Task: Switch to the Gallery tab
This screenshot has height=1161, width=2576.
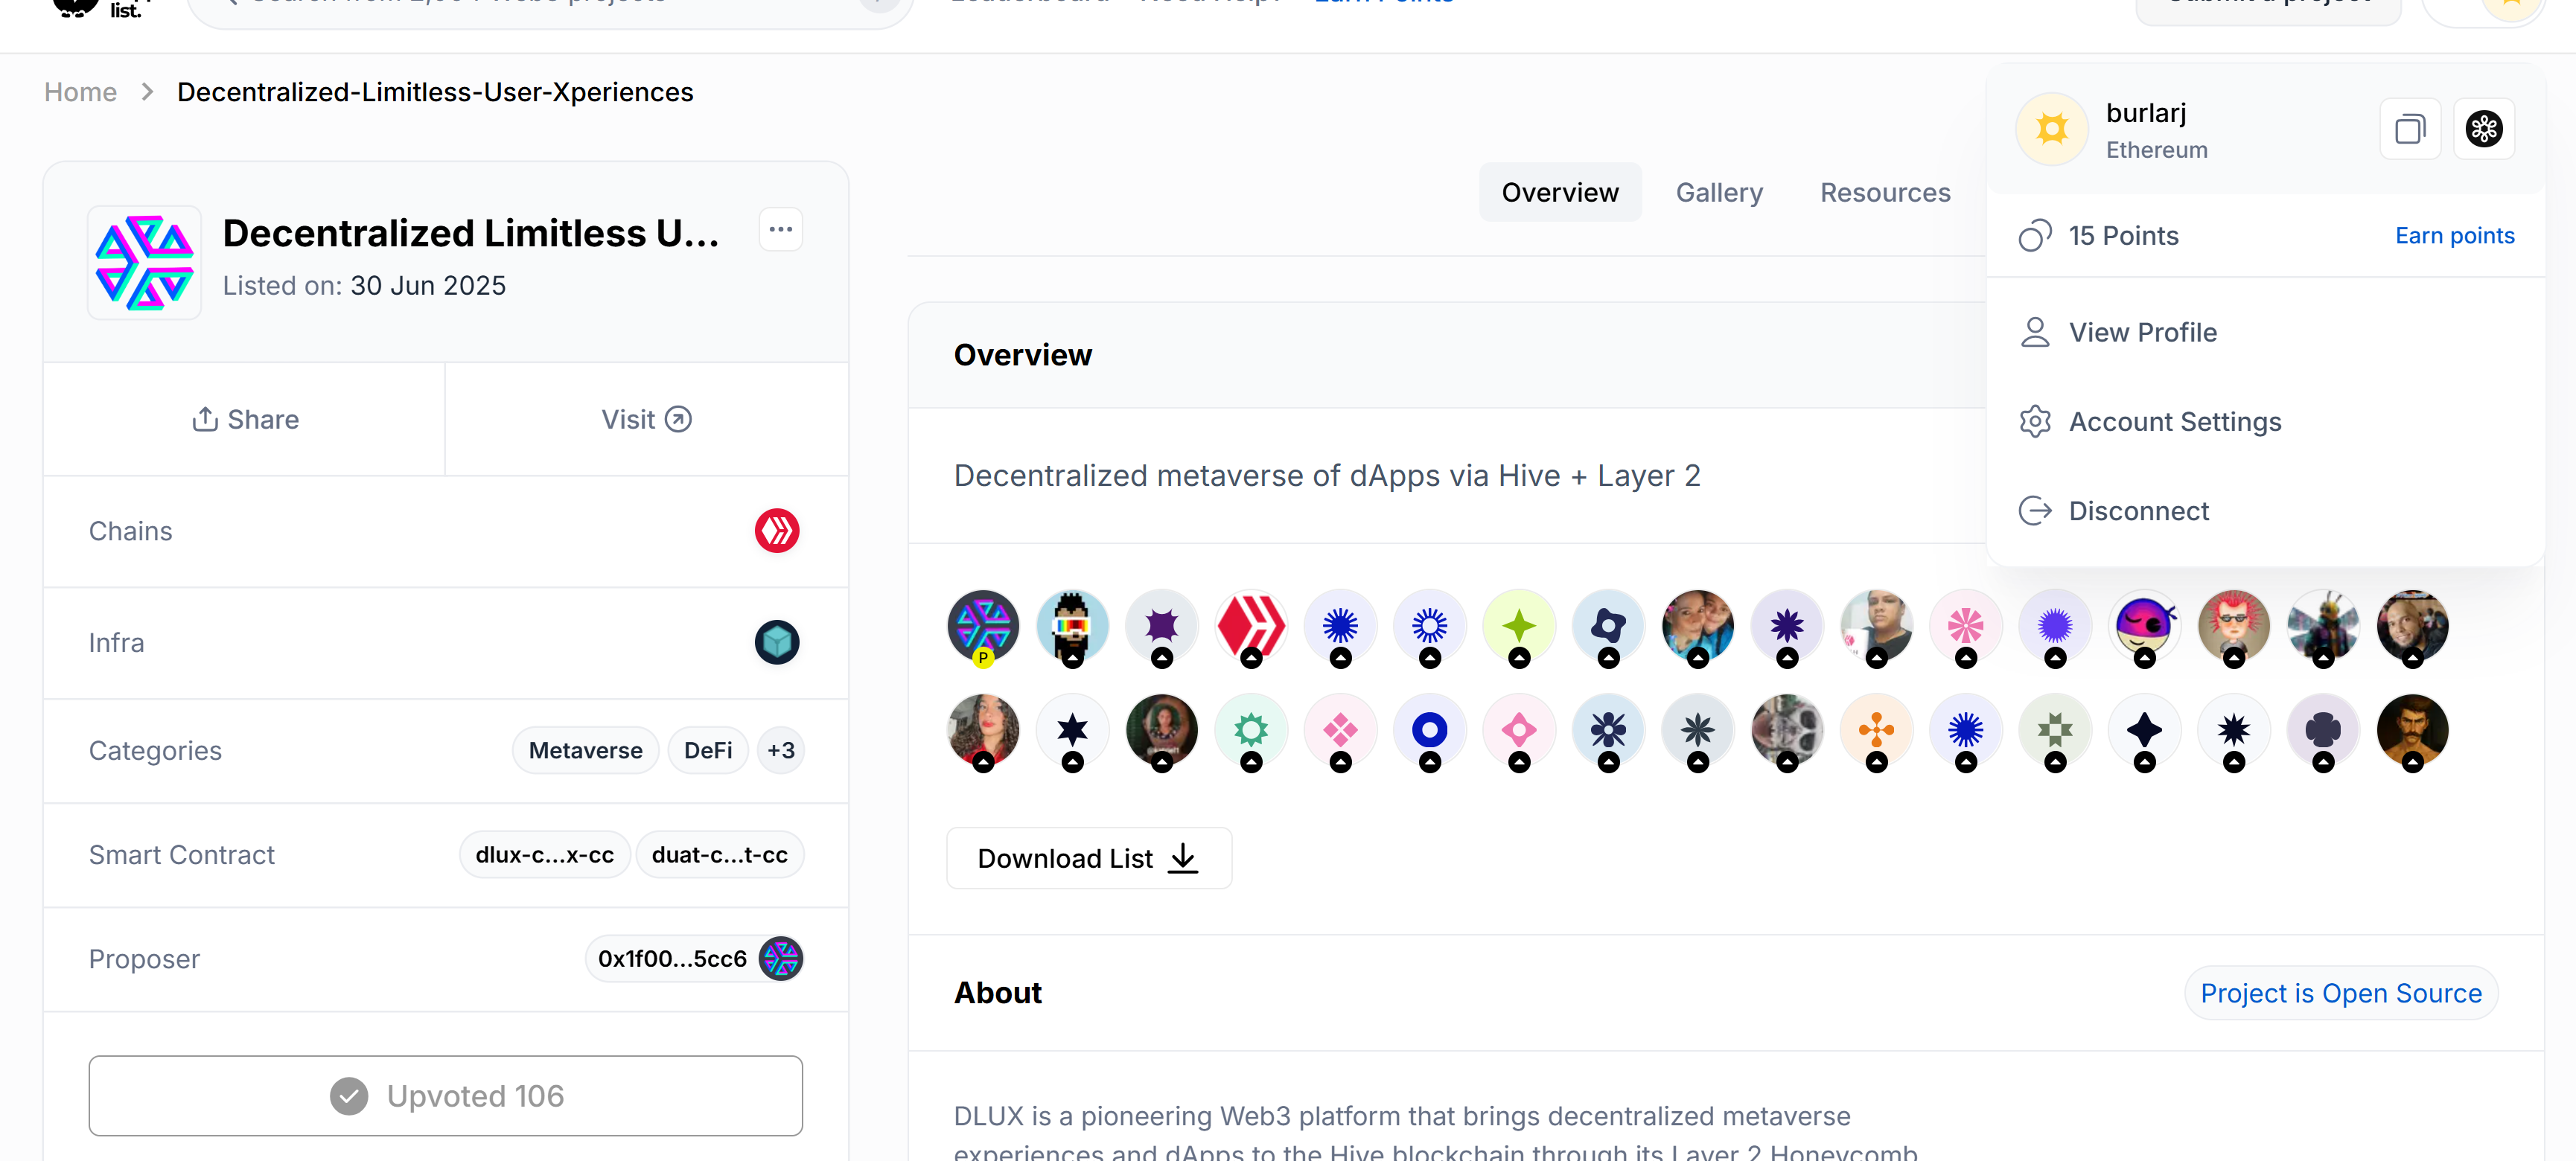Action: pos(1719,192)
